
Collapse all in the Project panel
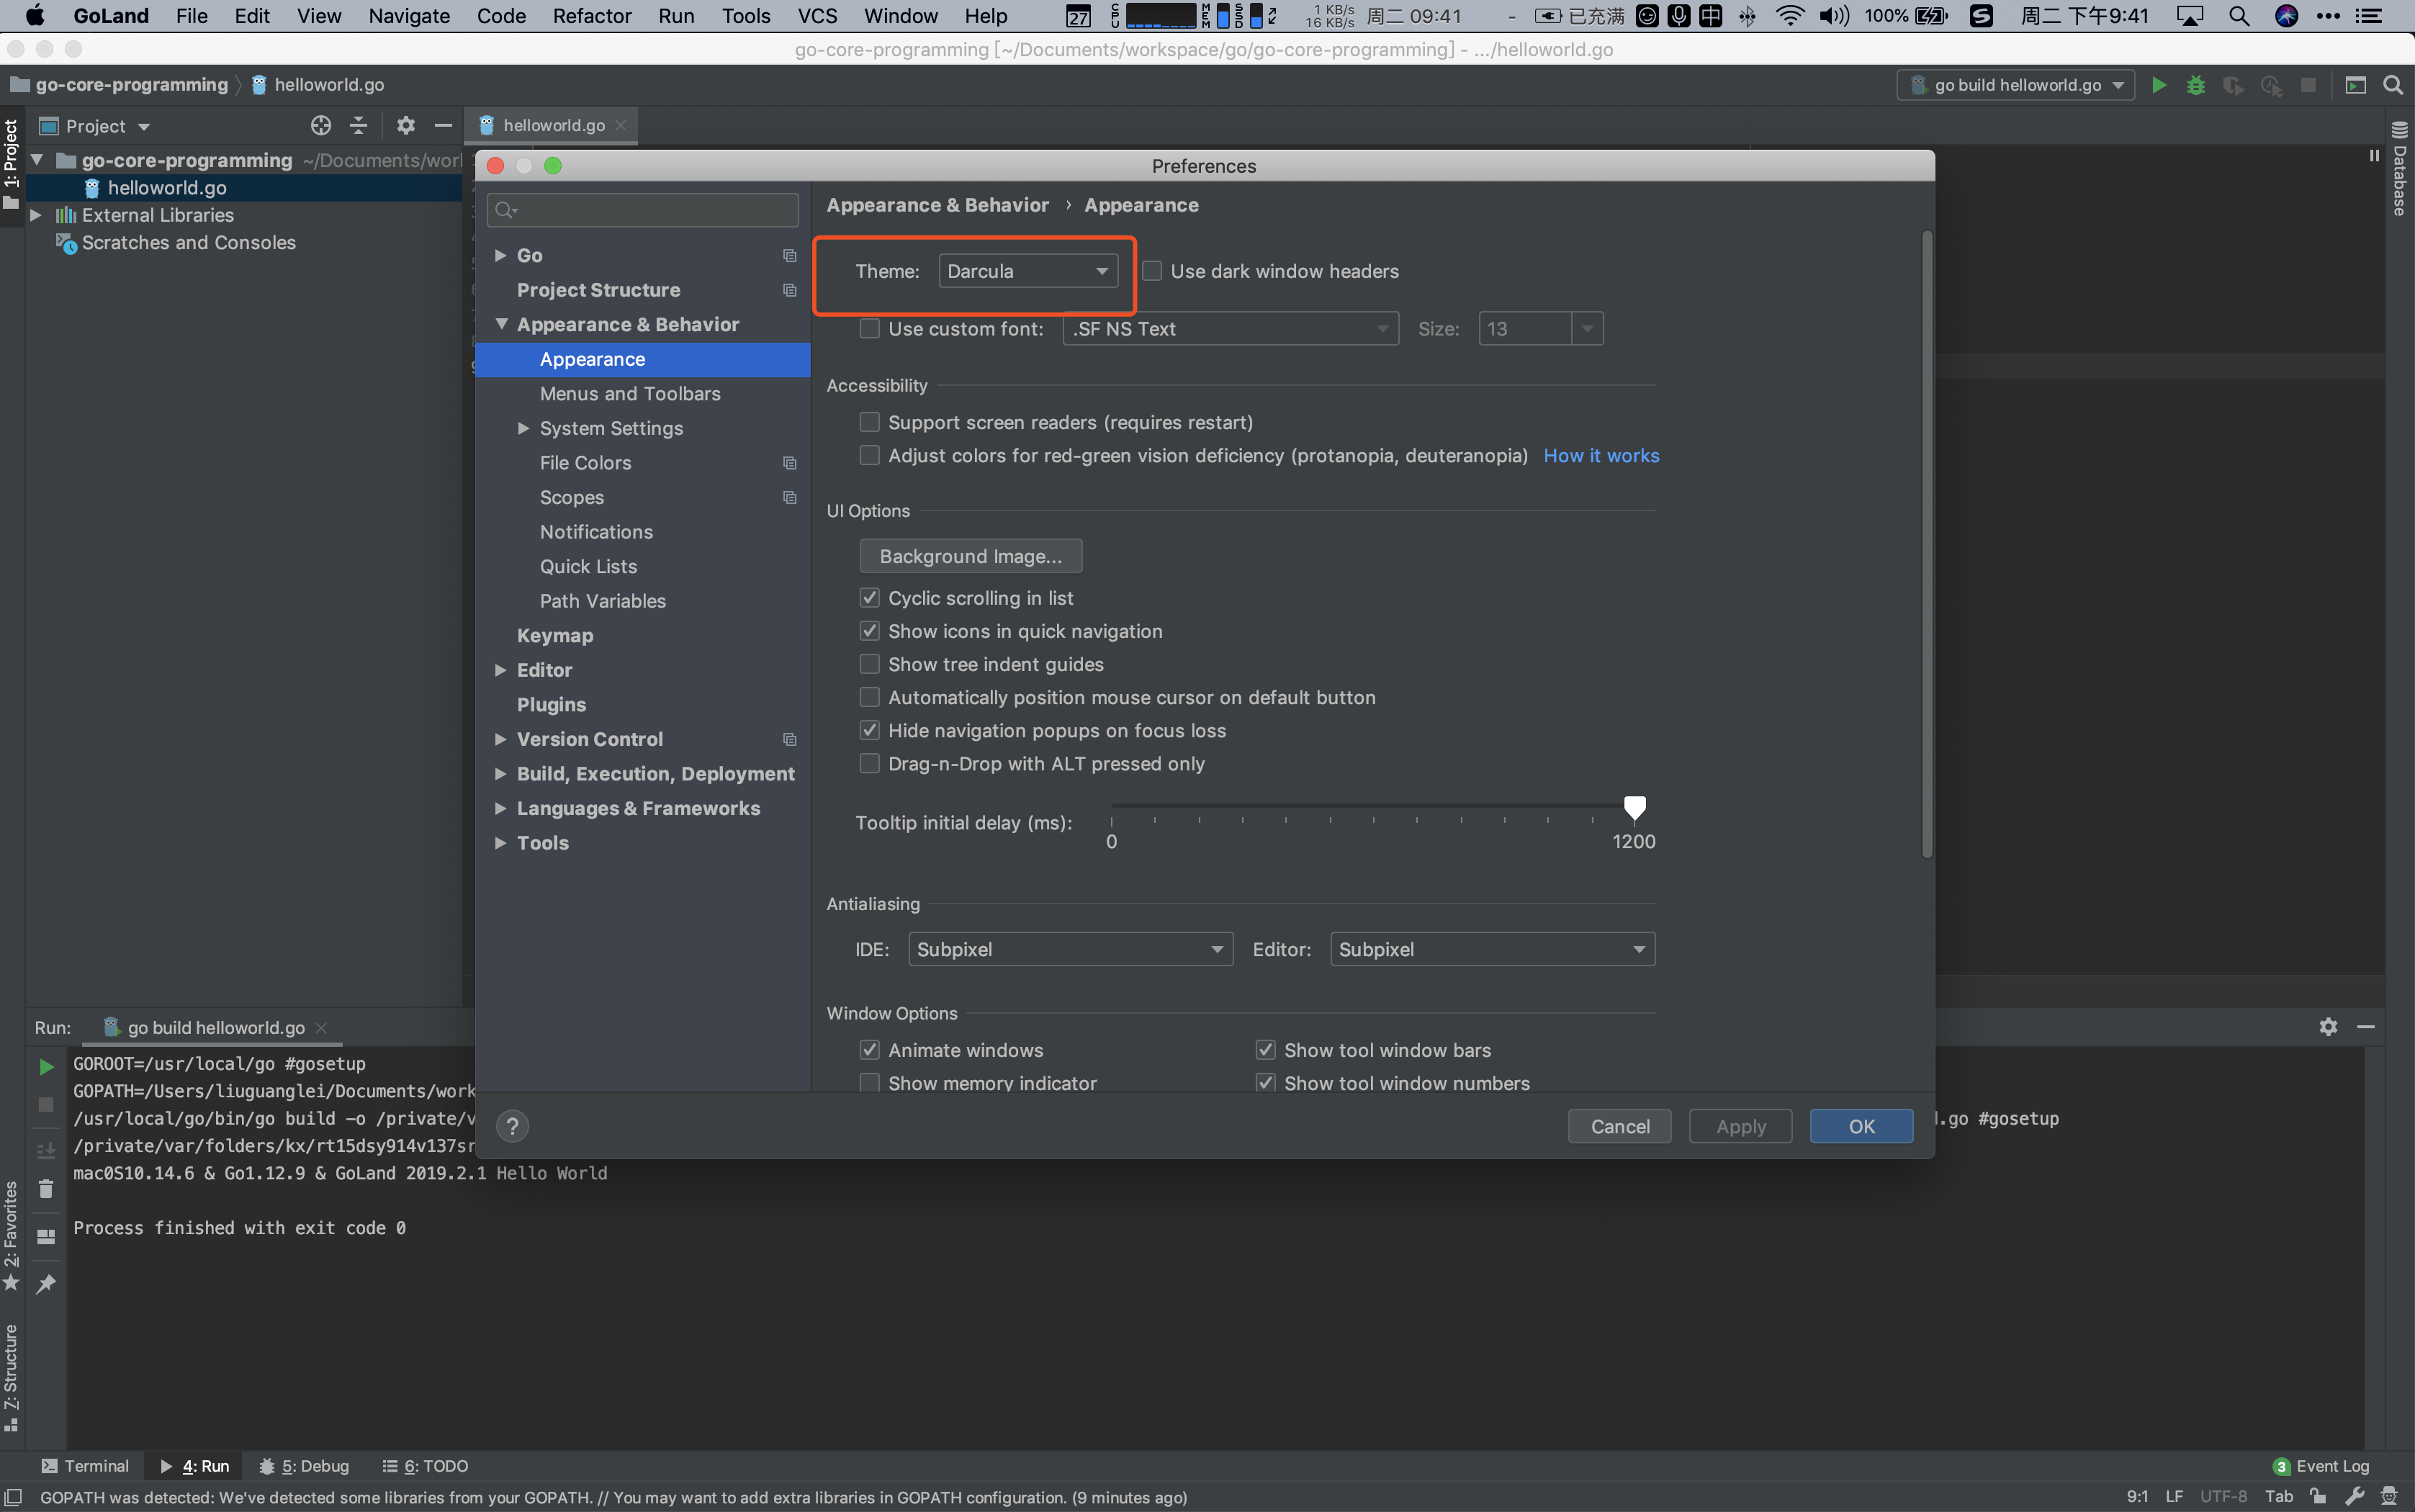(x=358, y=126)
